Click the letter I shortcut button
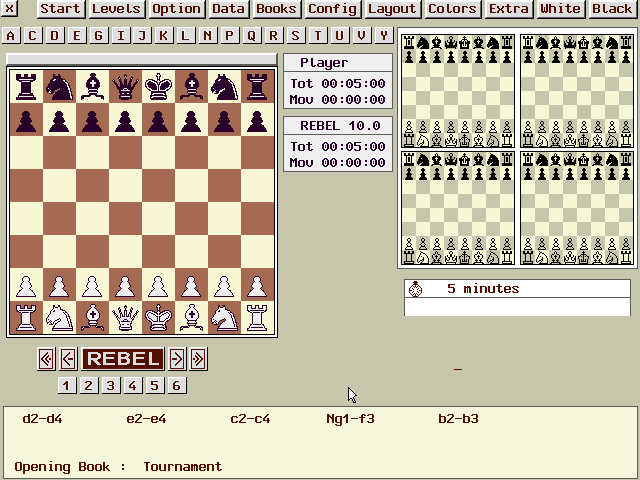640x480 pixels. tap(120, 36)
